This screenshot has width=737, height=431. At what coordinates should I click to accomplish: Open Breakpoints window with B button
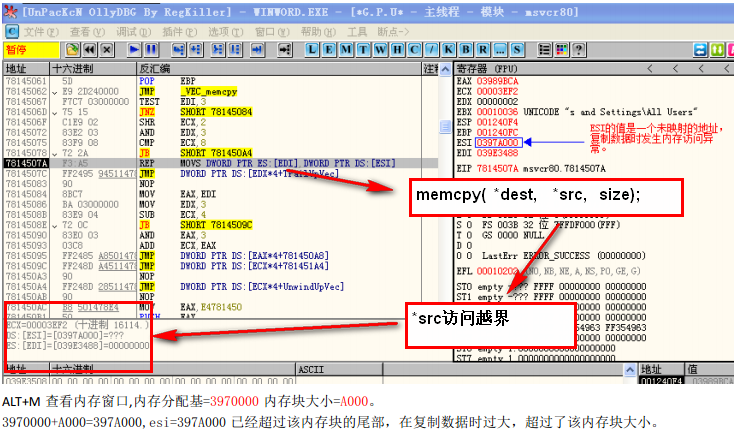[x=466, y=50]
